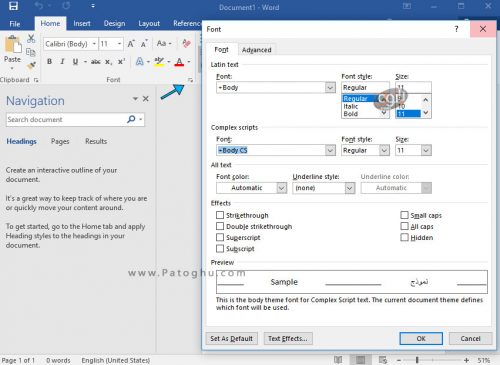The image size is (500, 365).
Task: Tick the All caps checkbox
Action: click(x=404, y=226)
